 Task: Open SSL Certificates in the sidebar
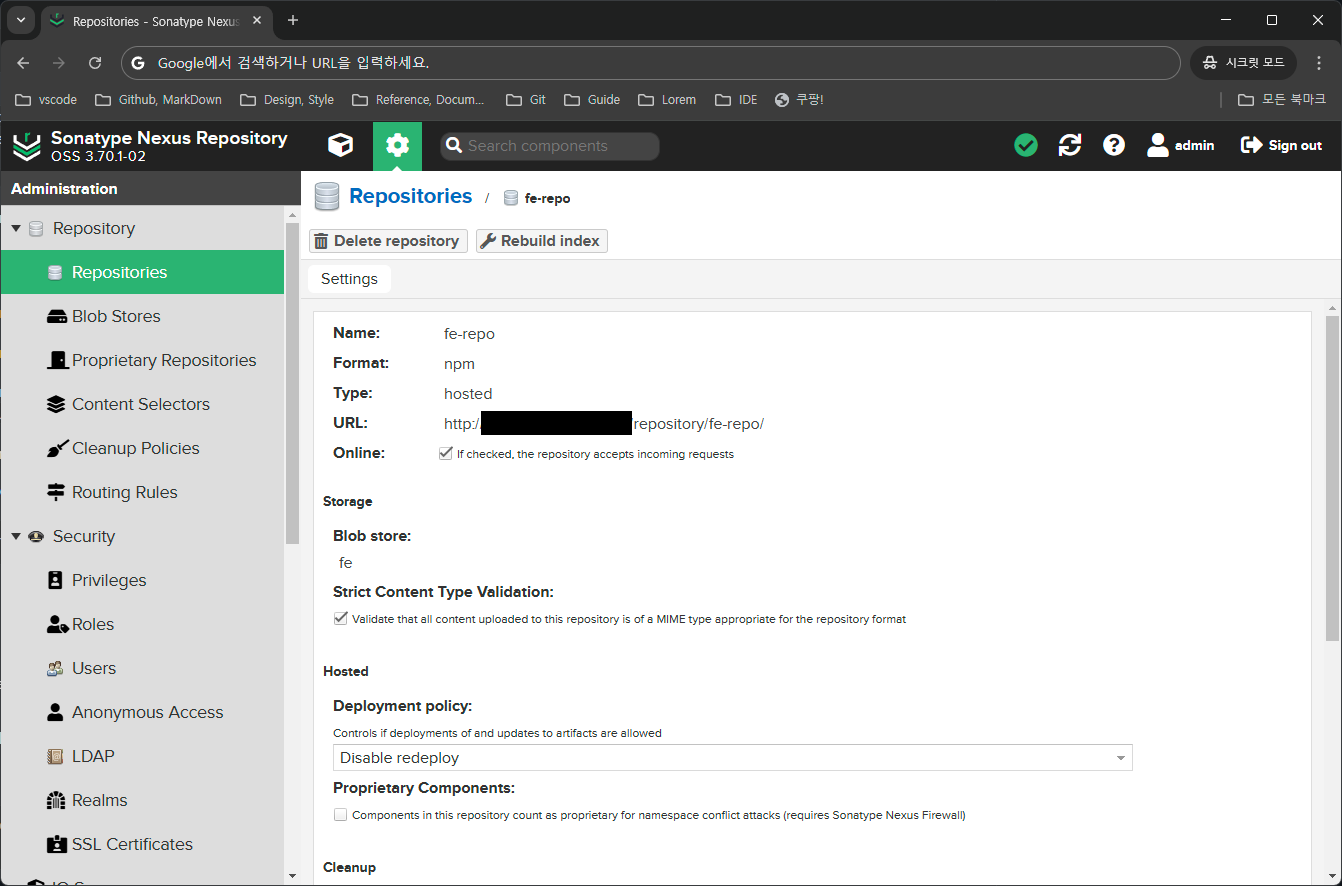142,844
